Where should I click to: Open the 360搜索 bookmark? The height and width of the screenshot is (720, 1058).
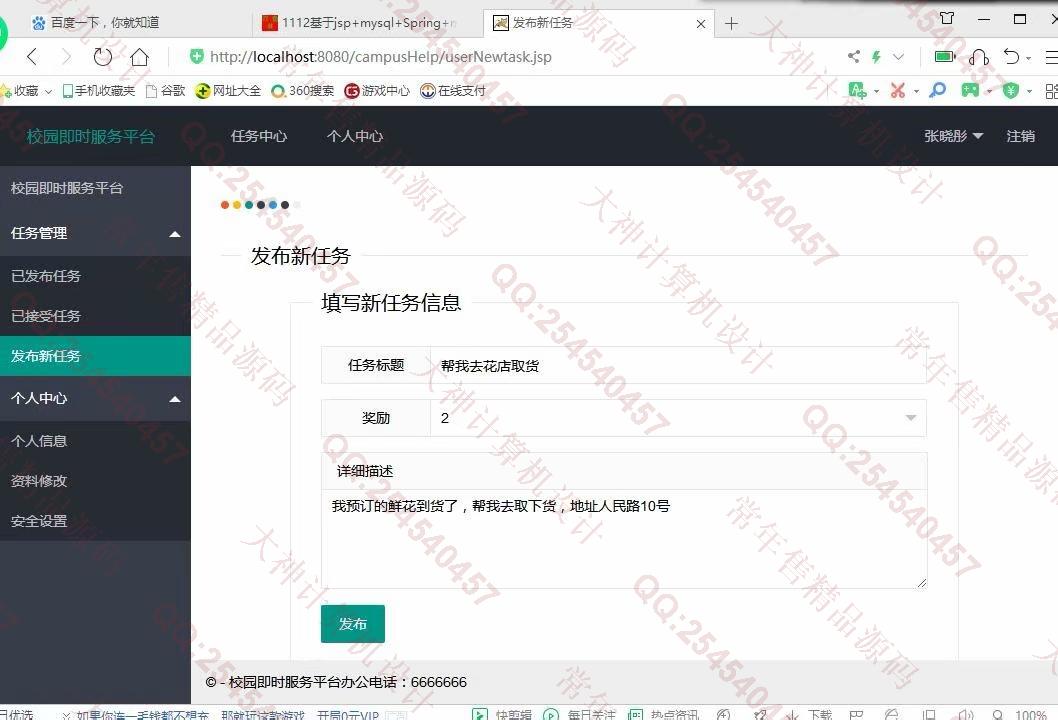pyautogui.click(x=302, y=90)
